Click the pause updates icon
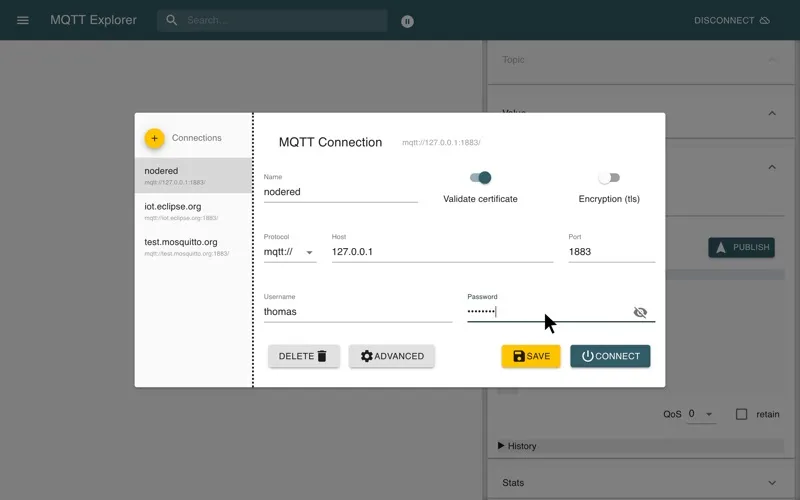This screenshot has height=500, width=800. tap(407, 21)
